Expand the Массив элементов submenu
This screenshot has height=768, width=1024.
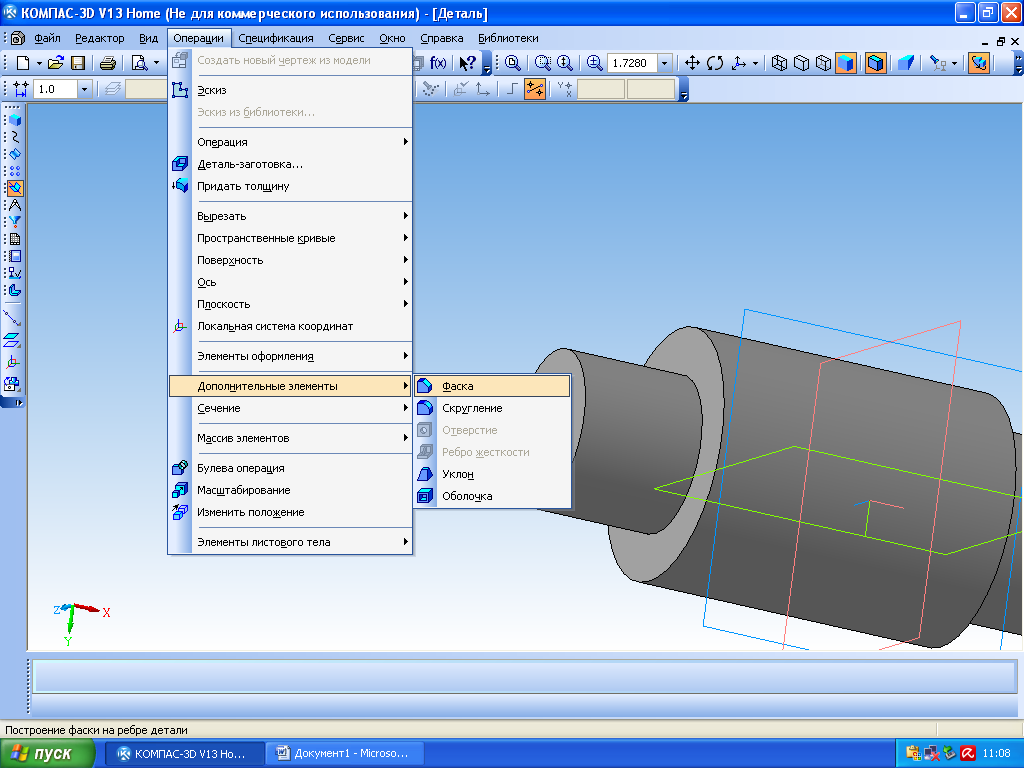291,438
